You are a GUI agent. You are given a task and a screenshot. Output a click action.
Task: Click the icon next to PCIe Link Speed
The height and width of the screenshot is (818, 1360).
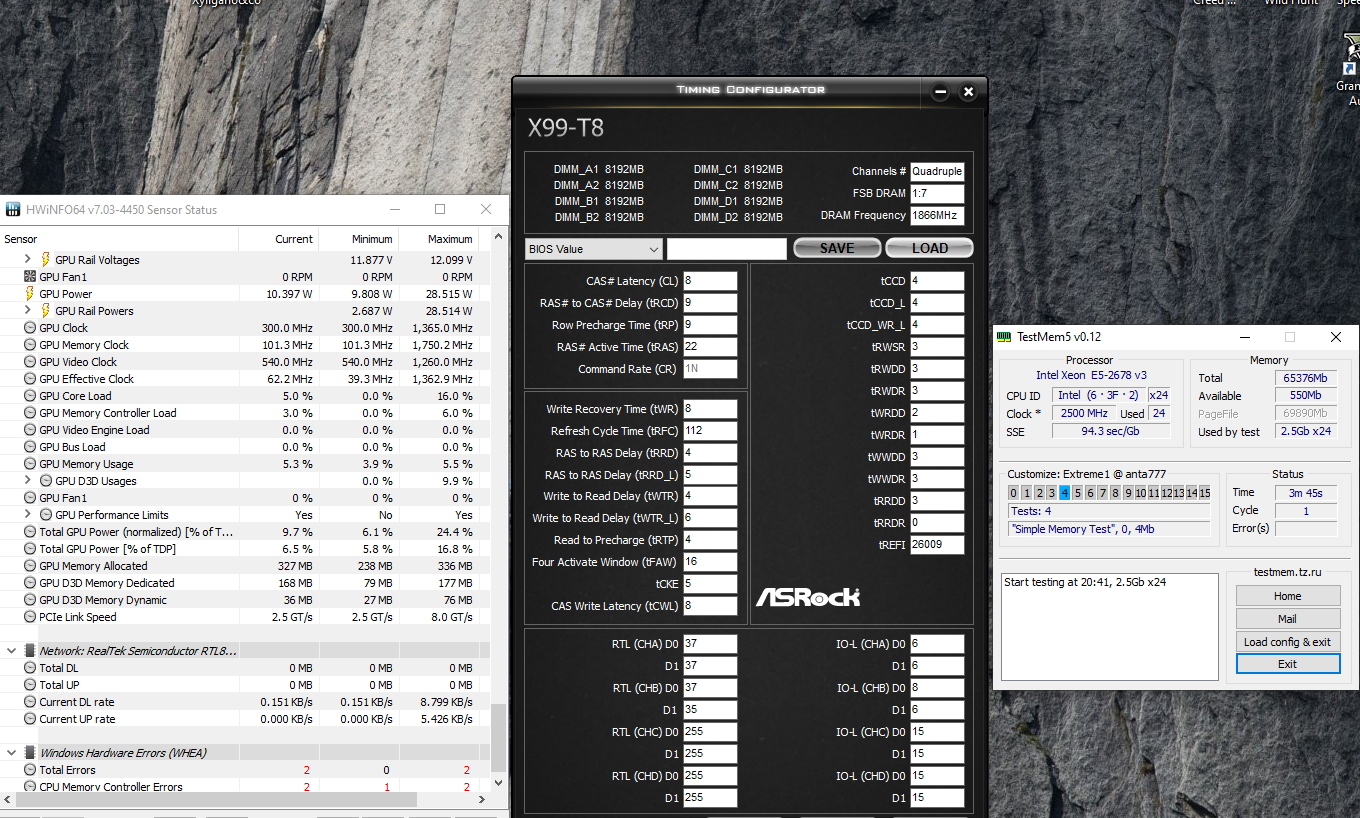click(30, 617)
